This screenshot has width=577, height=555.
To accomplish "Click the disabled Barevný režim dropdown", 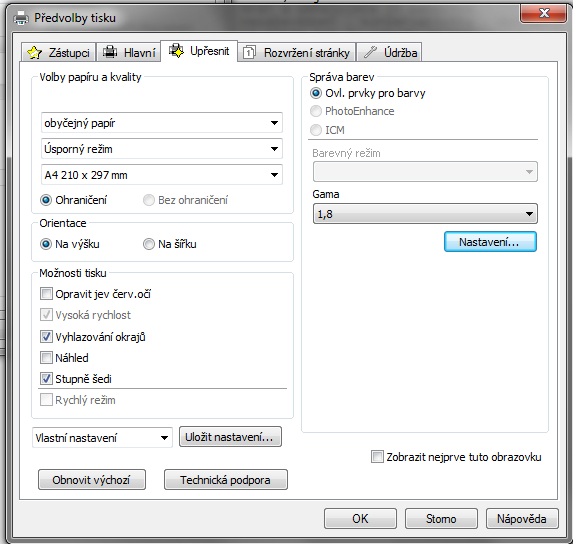I will pyautogui.click(x=425, y=172).
